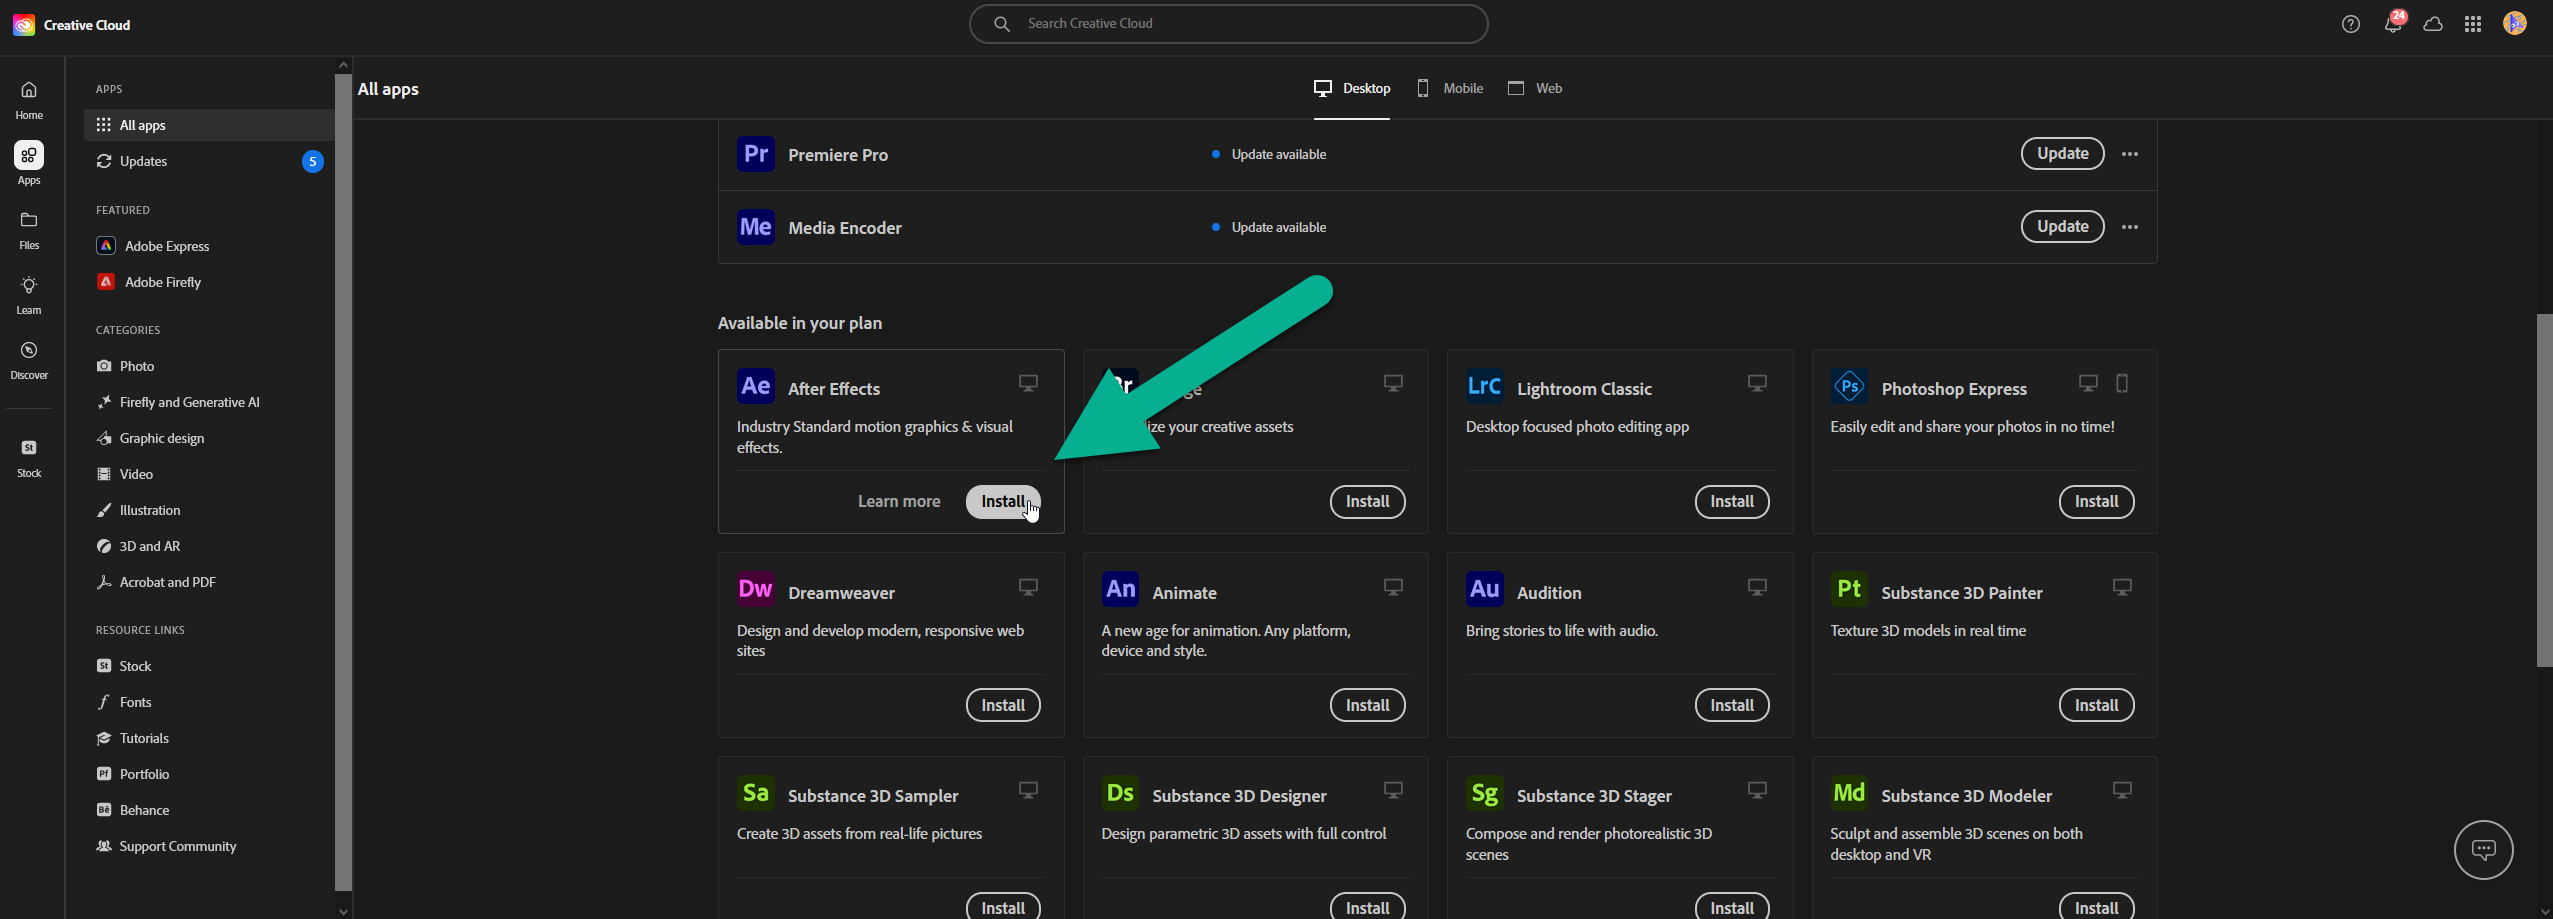
Task: Update Premiere Pro
Action: coord(2062,154)
